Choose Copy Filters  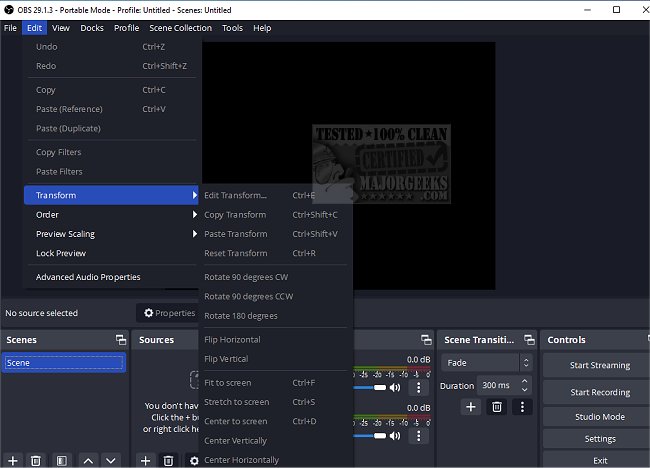point(111,152)
